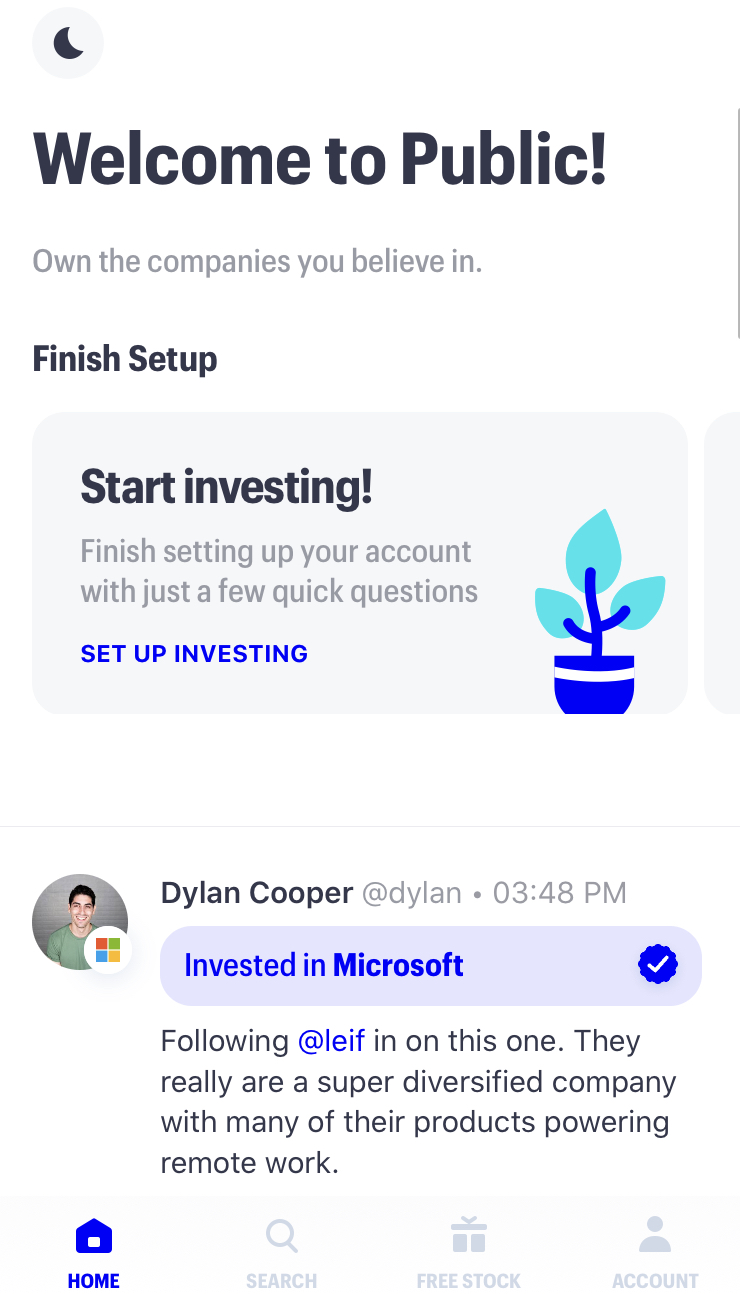
Task: Tap the Microsoft logo badge on the avatar
Action: tap(108, 950)
